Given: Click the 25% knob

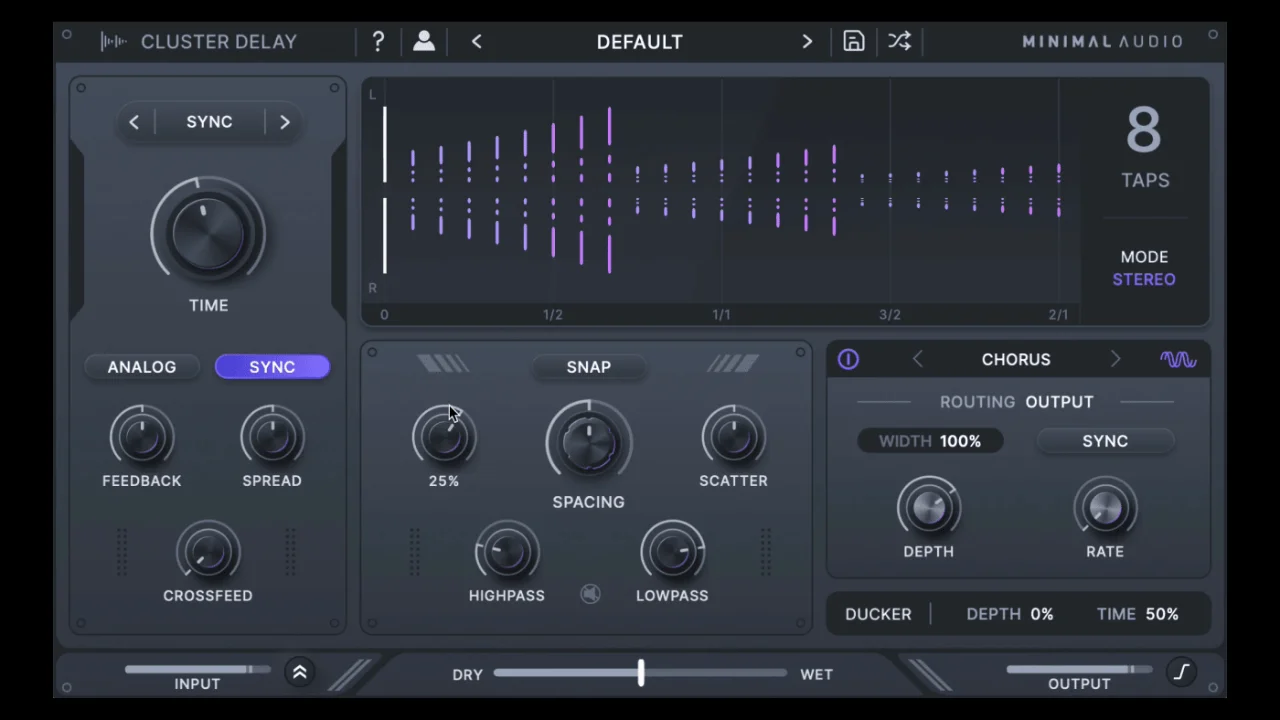Looking at the screenshot, I should tap(444, 437).
